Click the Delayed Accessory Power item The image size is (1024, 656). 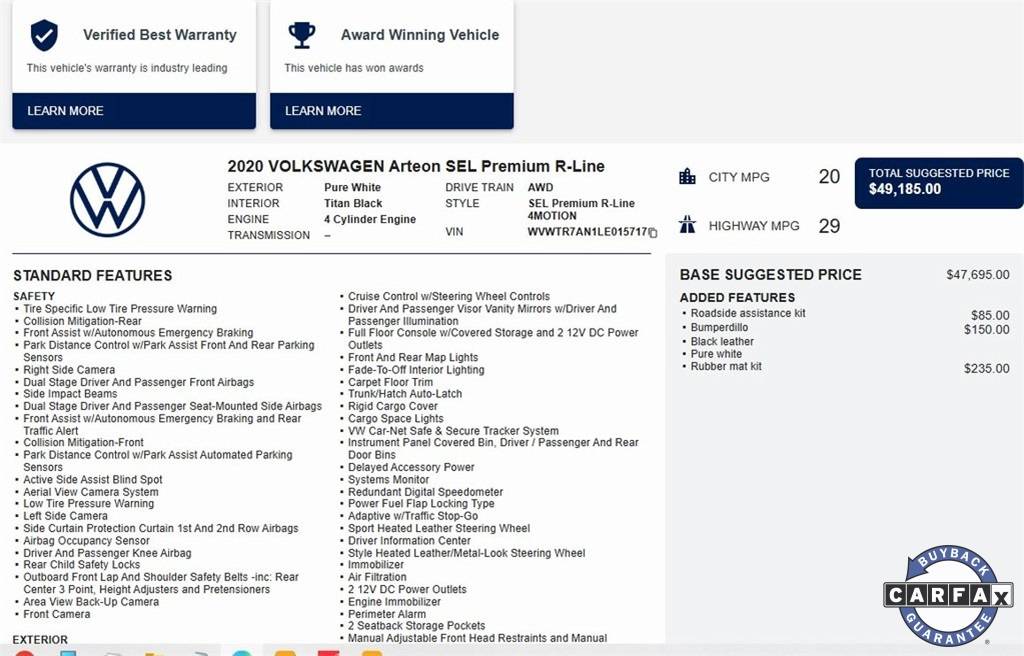coord(411,467)
